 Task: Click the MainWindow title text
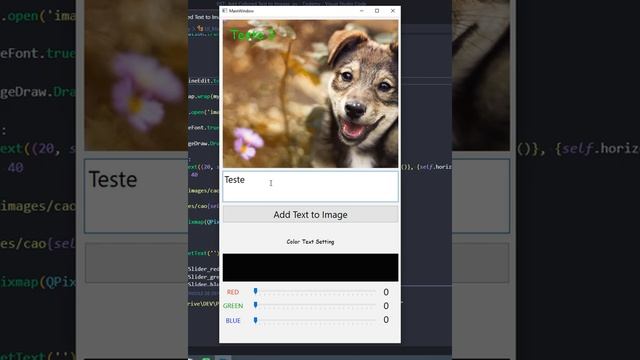241,11
